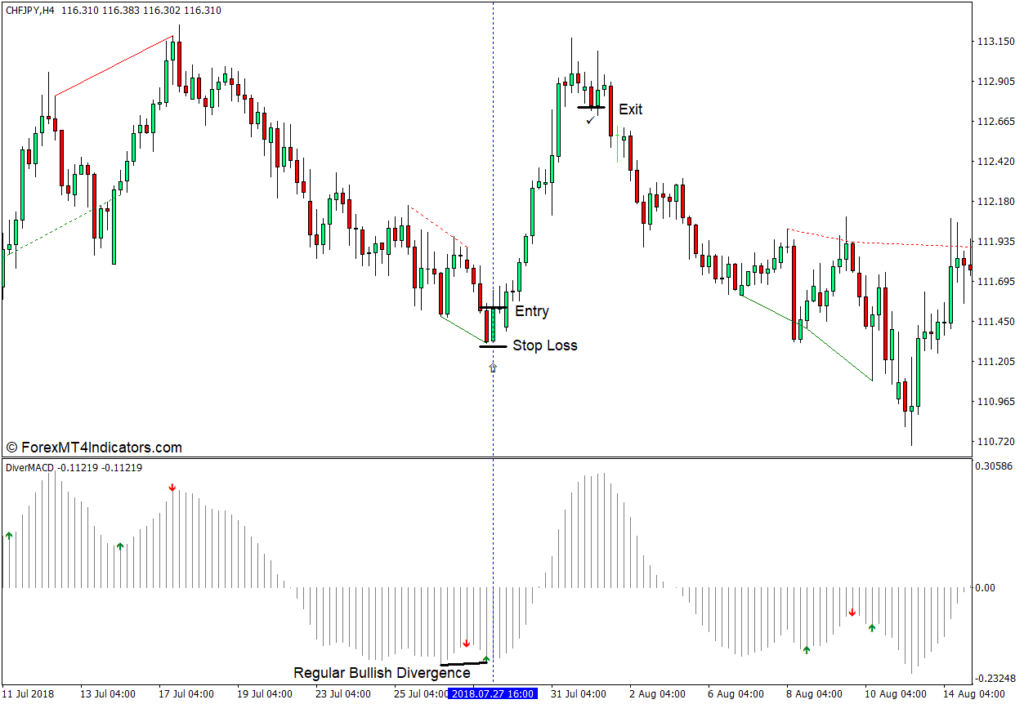Click the DiverMACD indicator label
1024x704 pixels.
coord(28,467)
